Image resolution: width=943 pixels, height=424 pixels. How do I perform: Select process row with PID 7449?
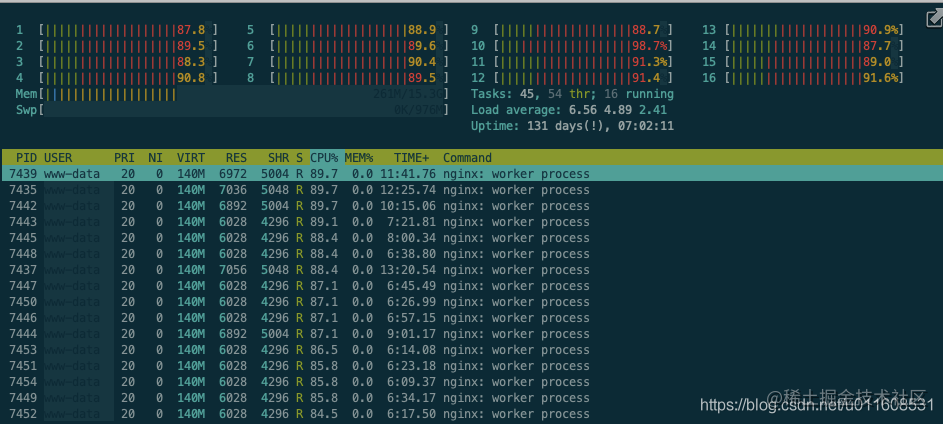[472, 398]
